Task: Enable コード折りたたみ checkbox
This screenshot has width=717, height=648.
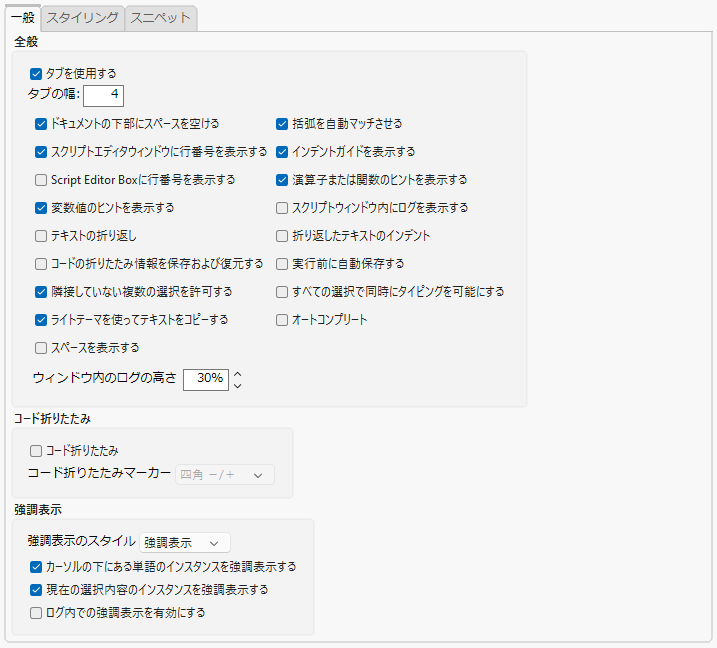Action: click(x=36, y=451)
